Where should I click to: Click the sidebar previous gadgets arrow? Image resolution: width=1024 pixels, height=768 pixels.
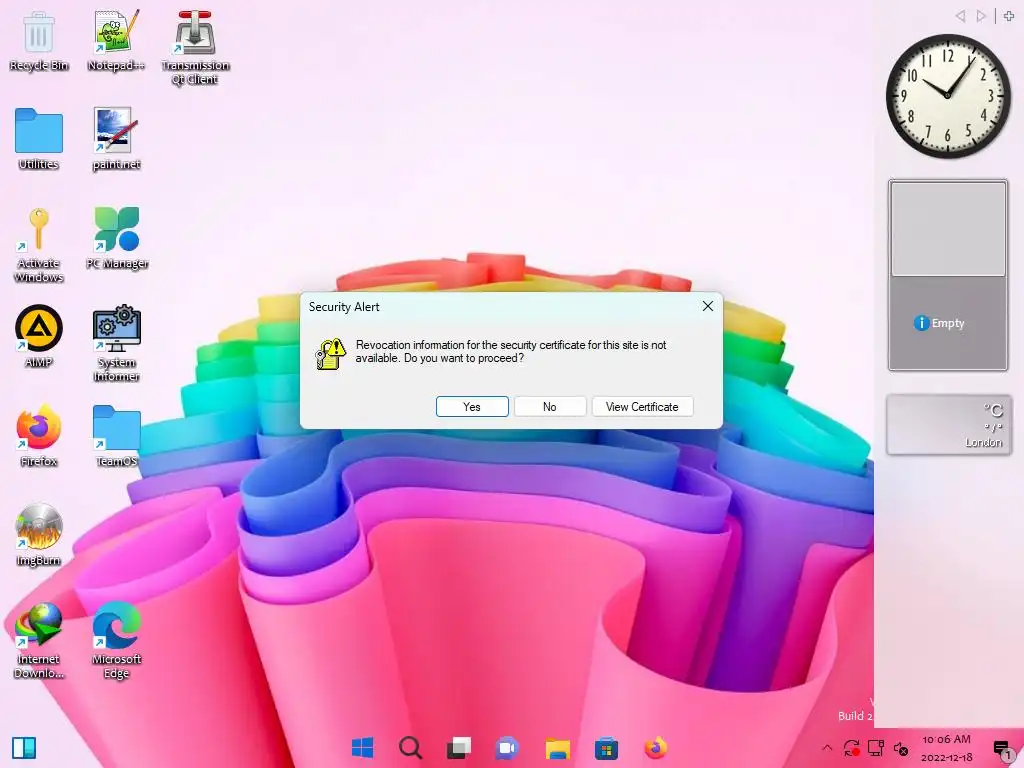click(960, 16)
